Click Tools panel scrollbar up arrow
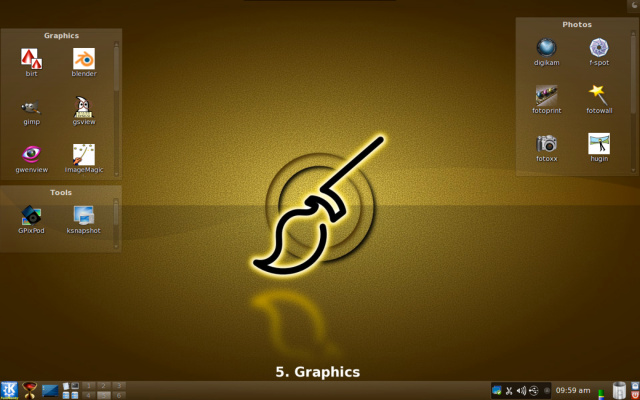The image size is (640, 400). [116, 201]
